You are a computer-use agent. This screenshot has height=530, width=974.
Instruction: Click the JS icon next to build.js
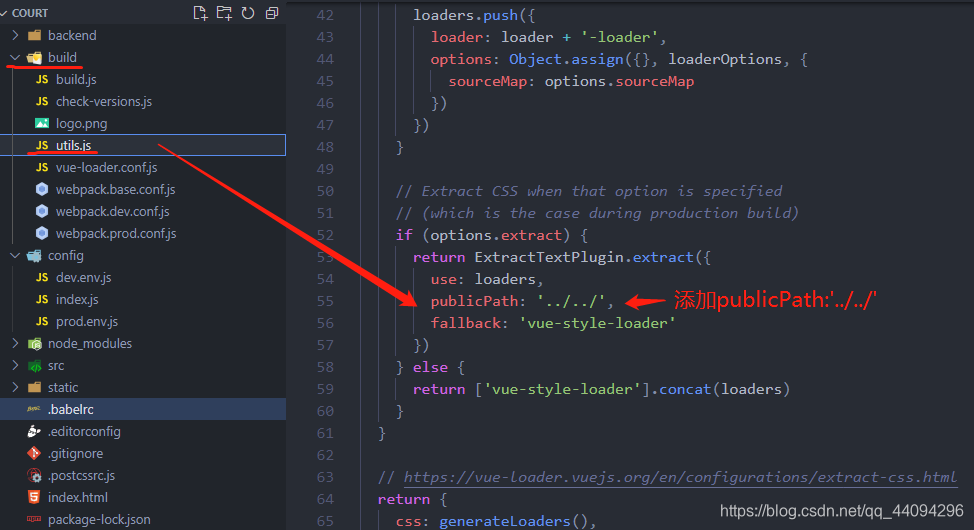(x=42, y=80)
